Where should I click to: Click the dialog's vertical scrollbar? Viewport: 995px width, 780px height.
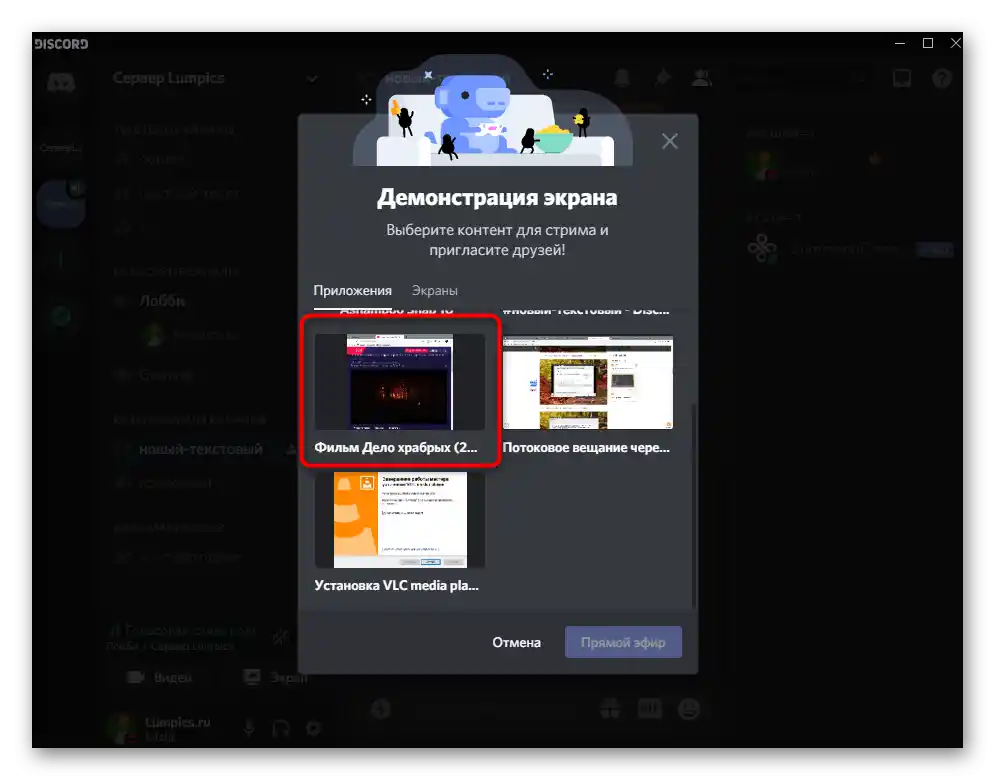[x=694, y=505]
